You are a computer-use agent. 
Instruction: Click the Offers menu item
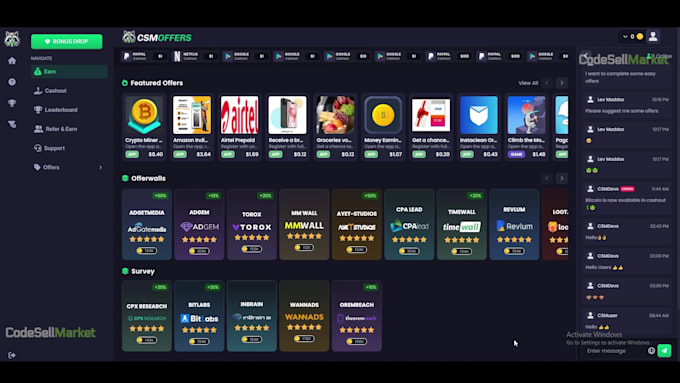coord(69,167)
